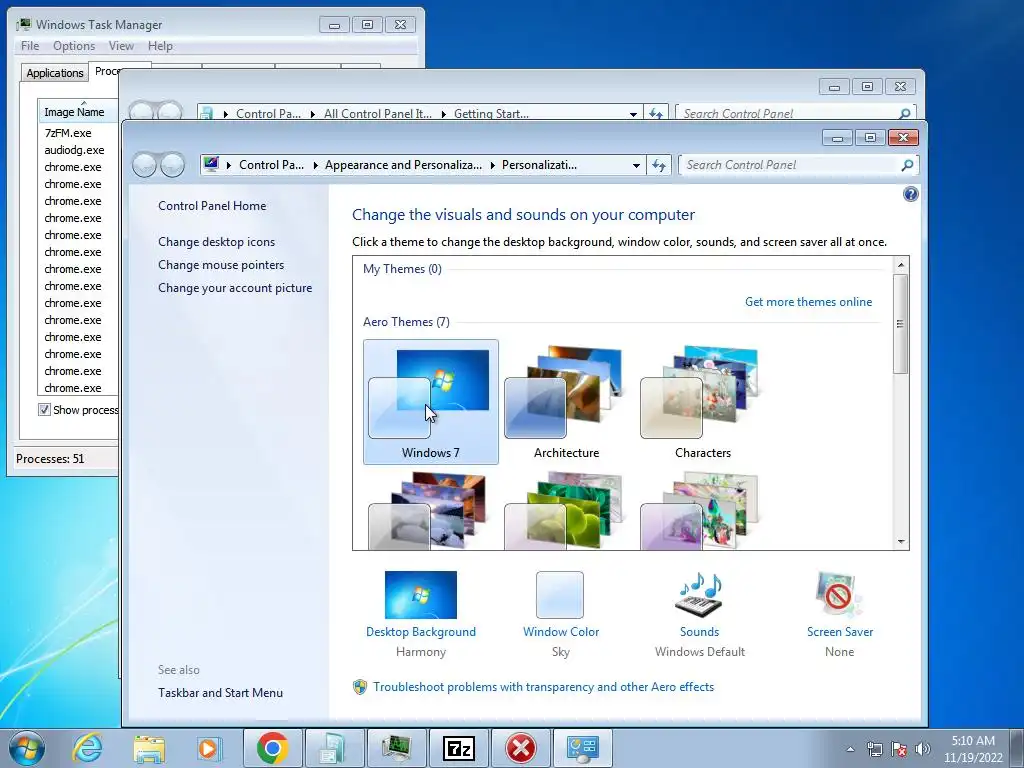1024x768 pixels.
Task: Open the Window Color swatch
Action: coord(560,594)
